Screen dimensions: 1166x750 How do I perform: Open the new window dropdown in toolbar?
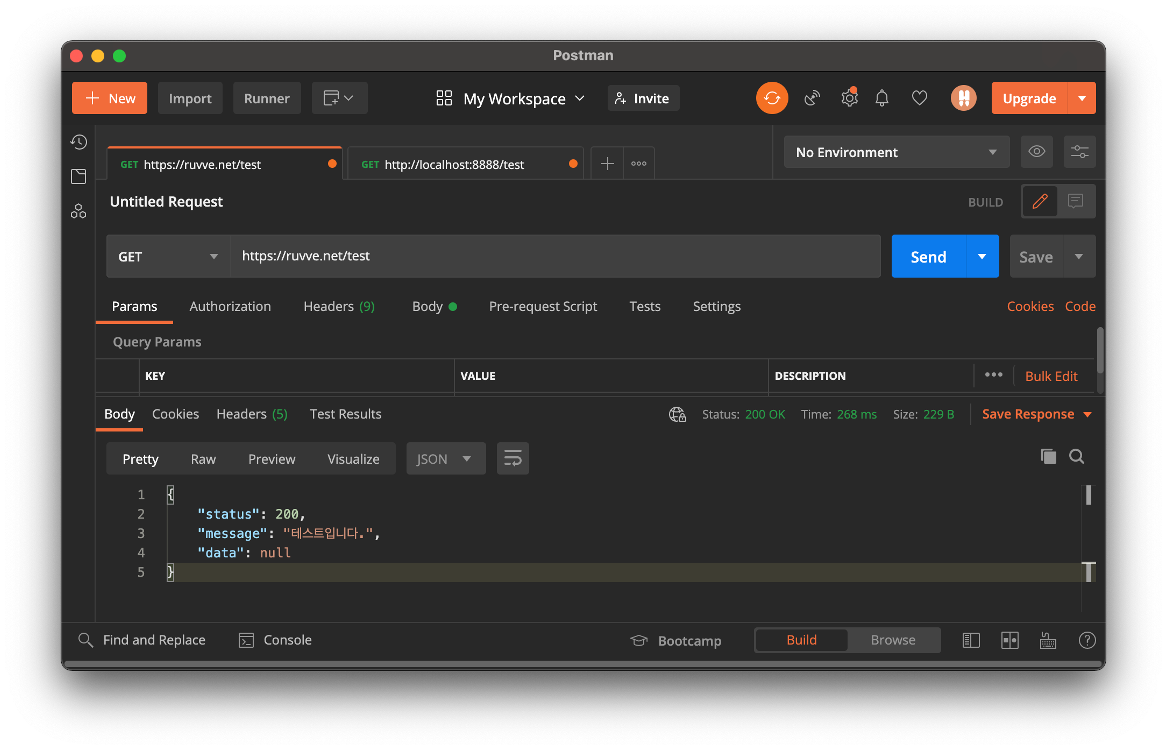[x=339, y=98]
